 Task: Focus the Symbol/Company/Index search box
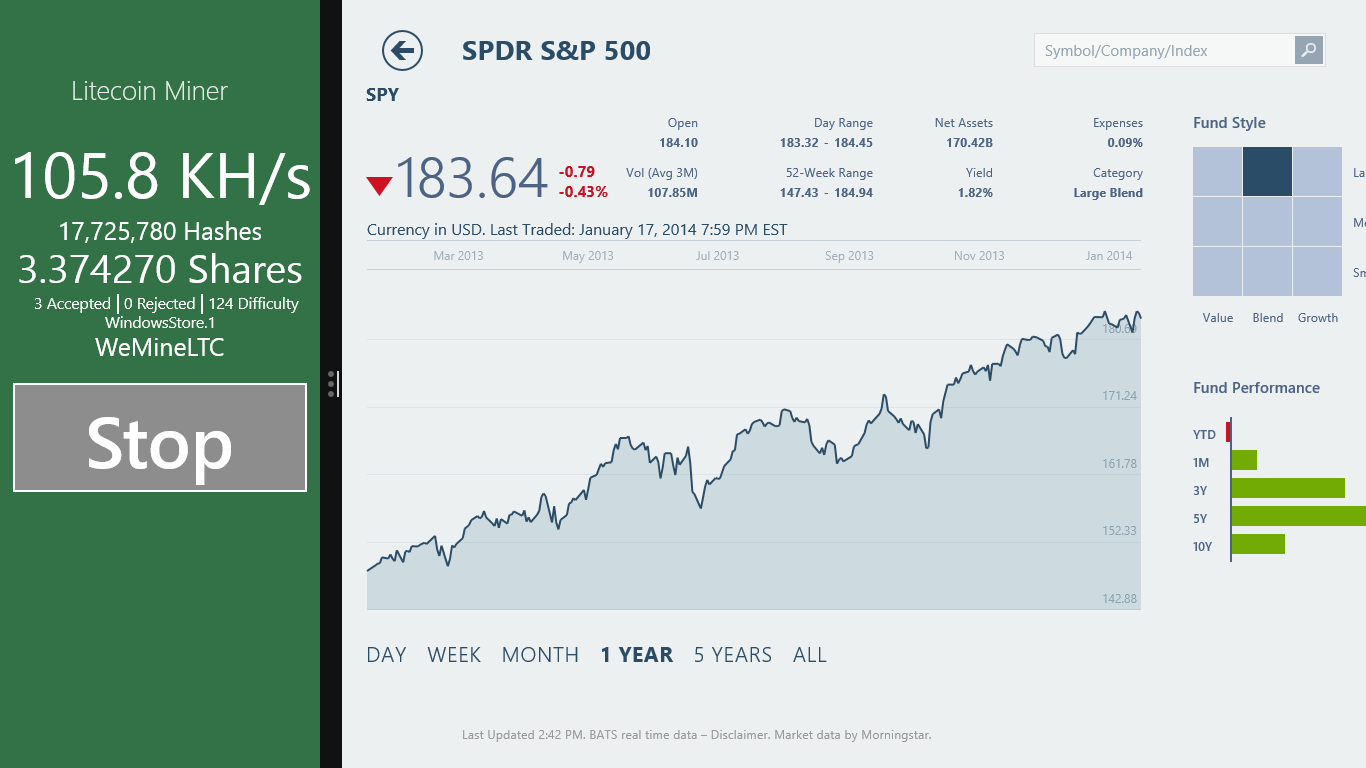(x=1164, y=50)
